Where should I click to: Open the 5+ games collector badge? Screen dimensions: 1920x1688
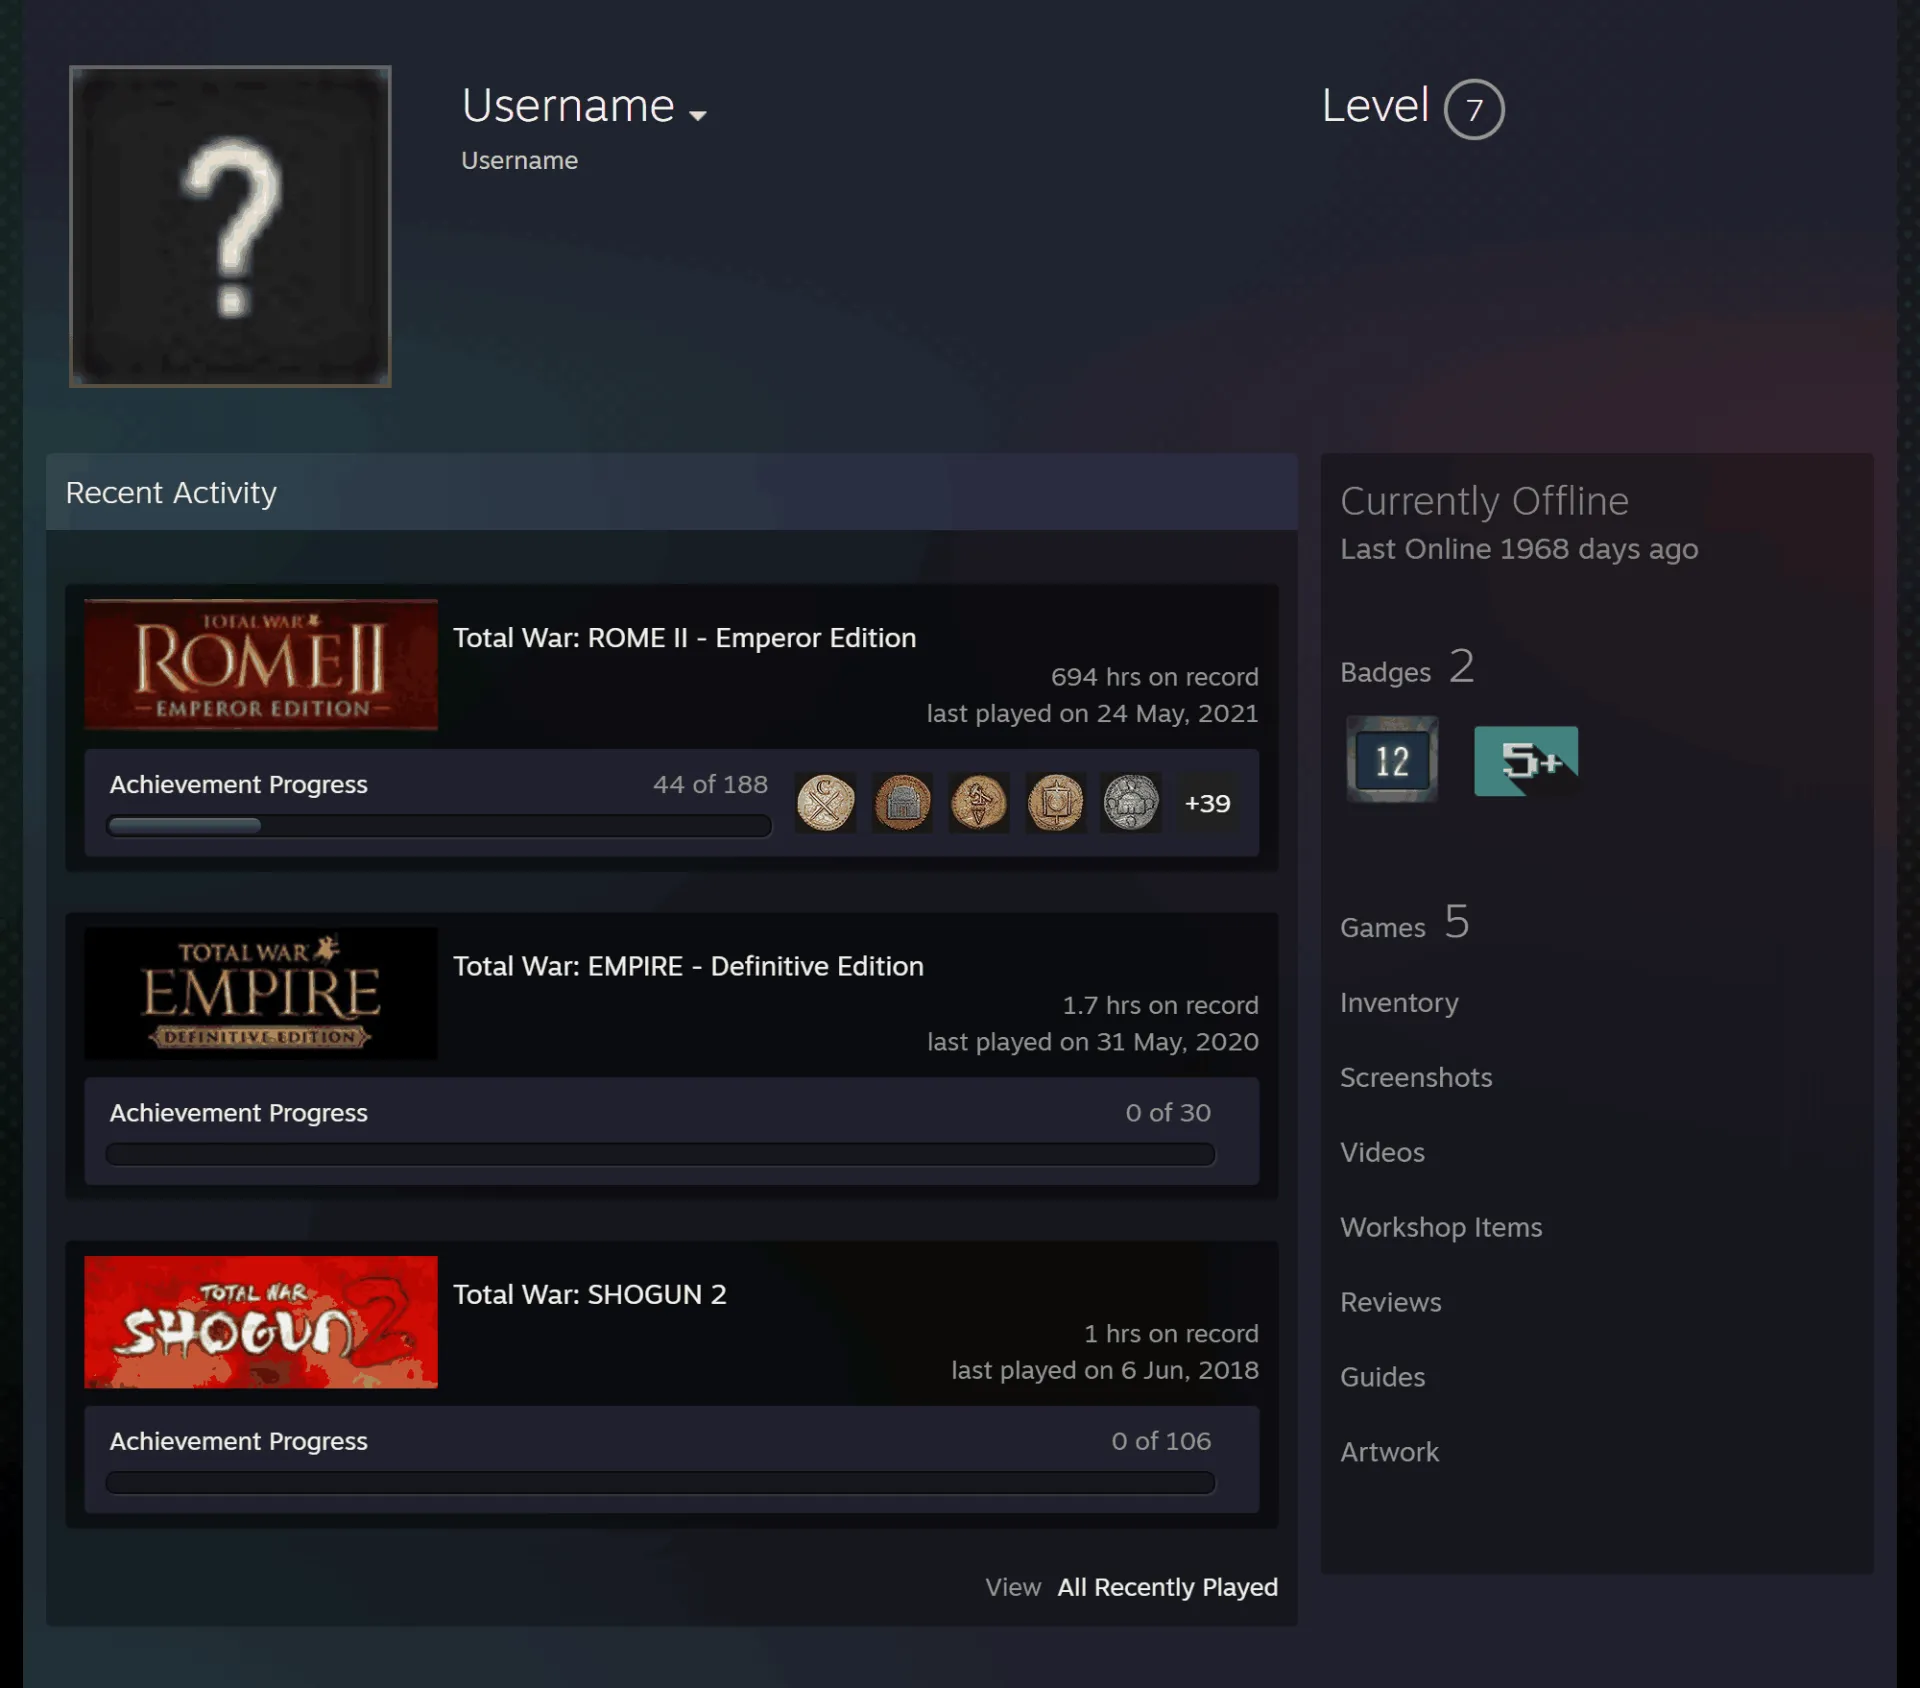(1526, 761)
